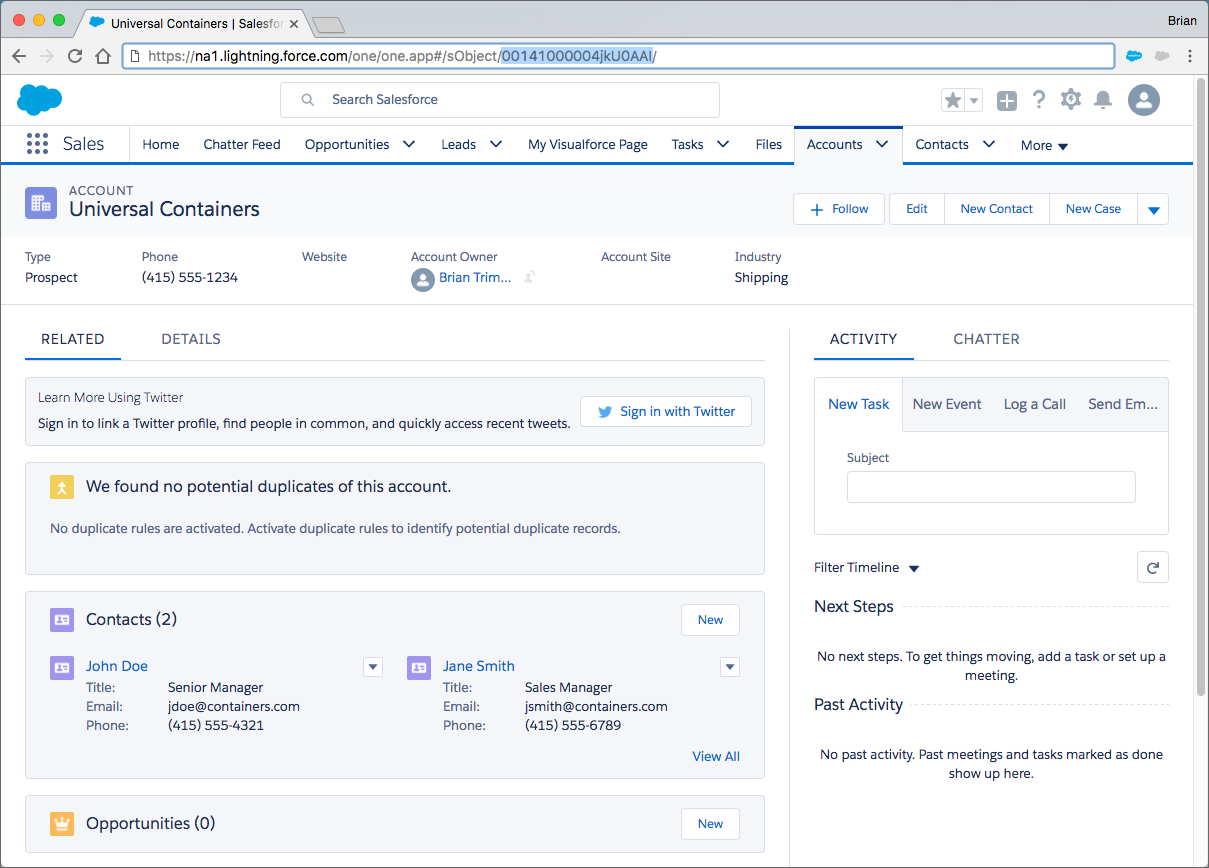1209x868 pixels.
Task: Click the Edit account button
Action: [x=917, y=209]
